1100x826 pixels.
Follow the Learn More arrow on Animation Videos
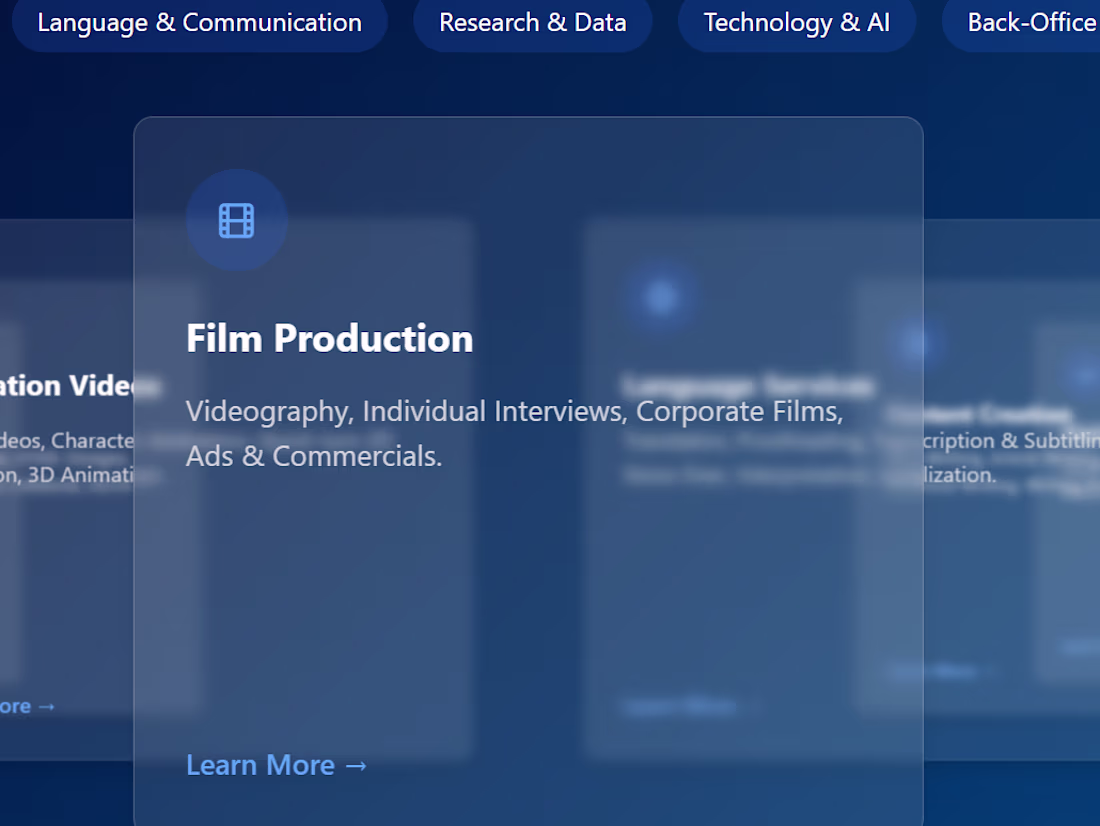pyautogui.click(x=25, y=706)
